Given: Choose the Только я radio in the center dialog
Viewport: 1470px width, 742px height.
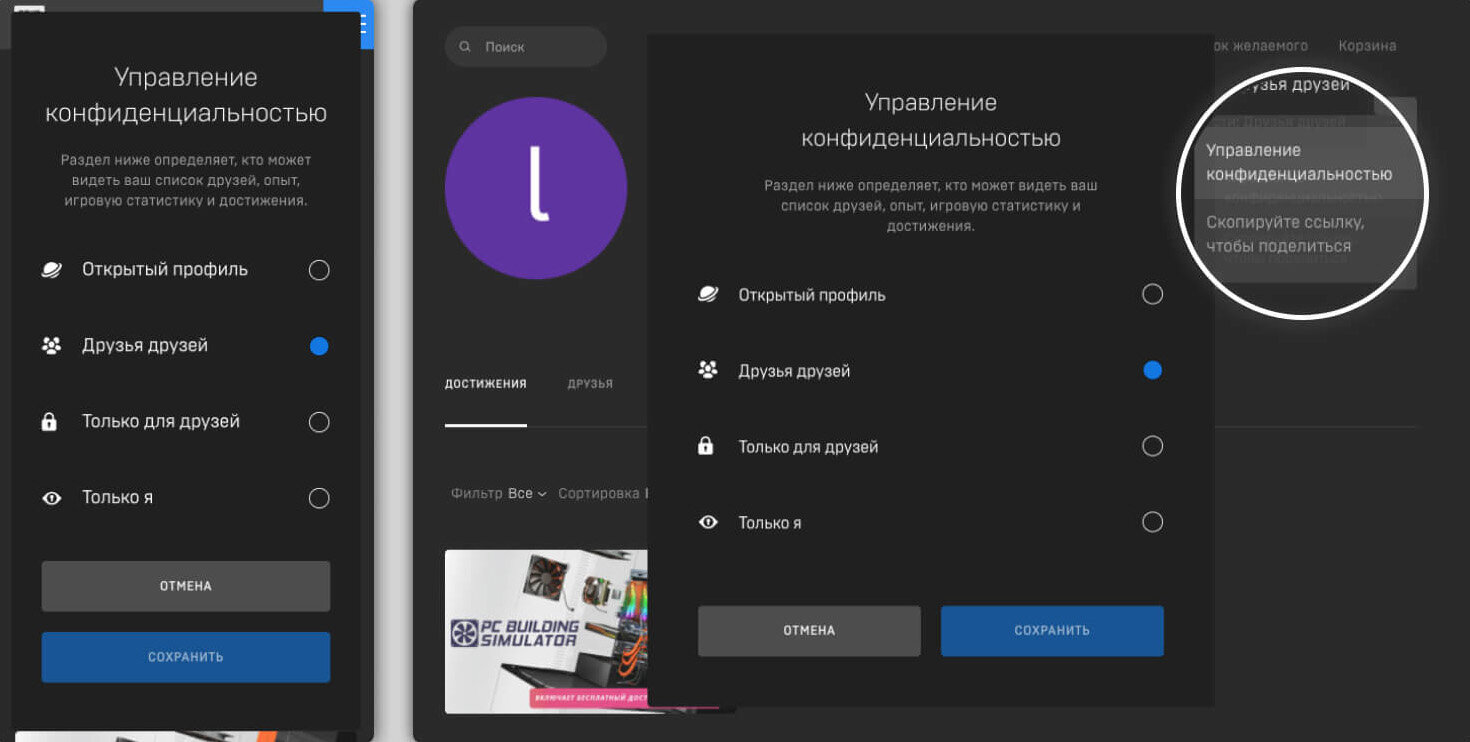Looking at the screenshot, I should point(1152,522).
